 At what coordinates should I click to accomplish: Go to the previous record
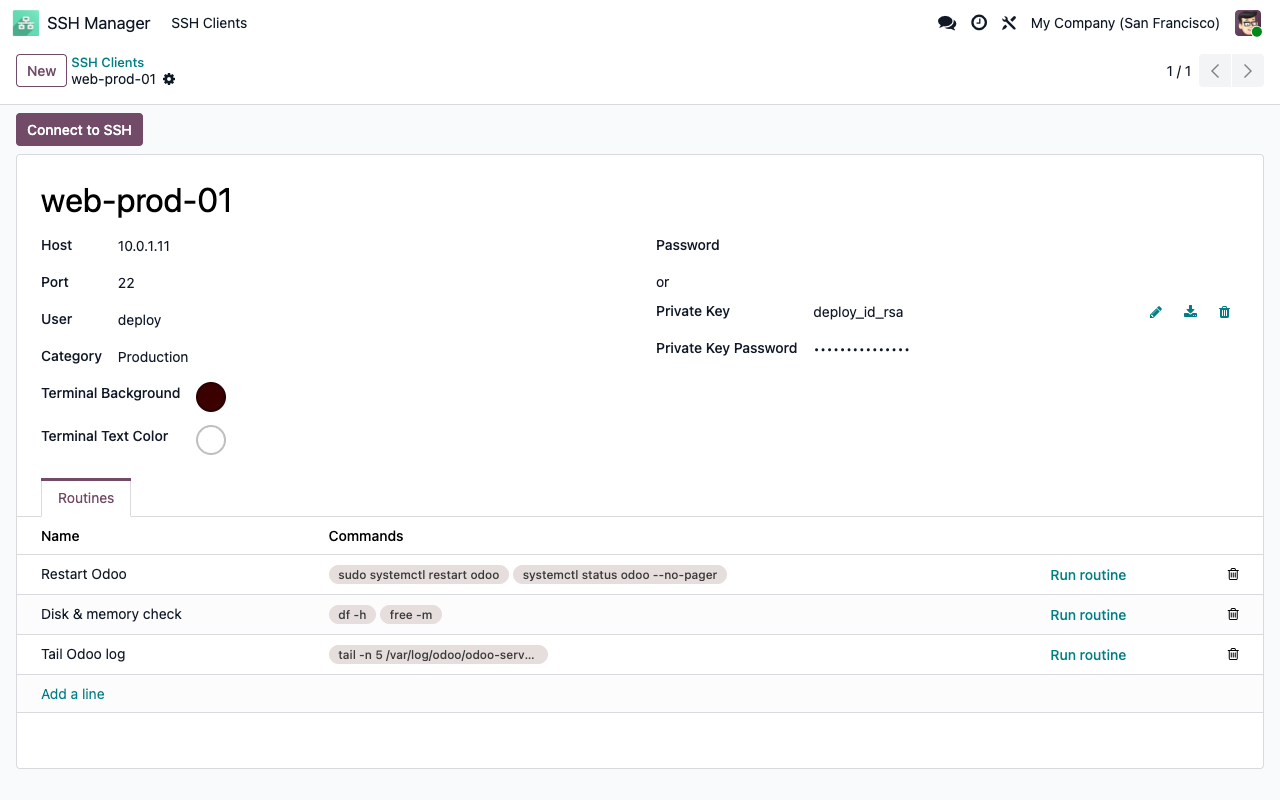(1215, 71)
